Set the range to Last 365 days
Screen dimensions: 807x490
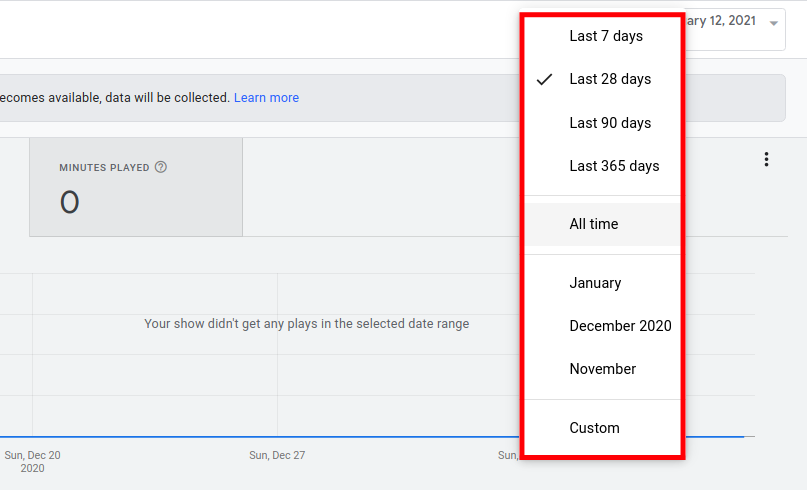pos(614,166)
